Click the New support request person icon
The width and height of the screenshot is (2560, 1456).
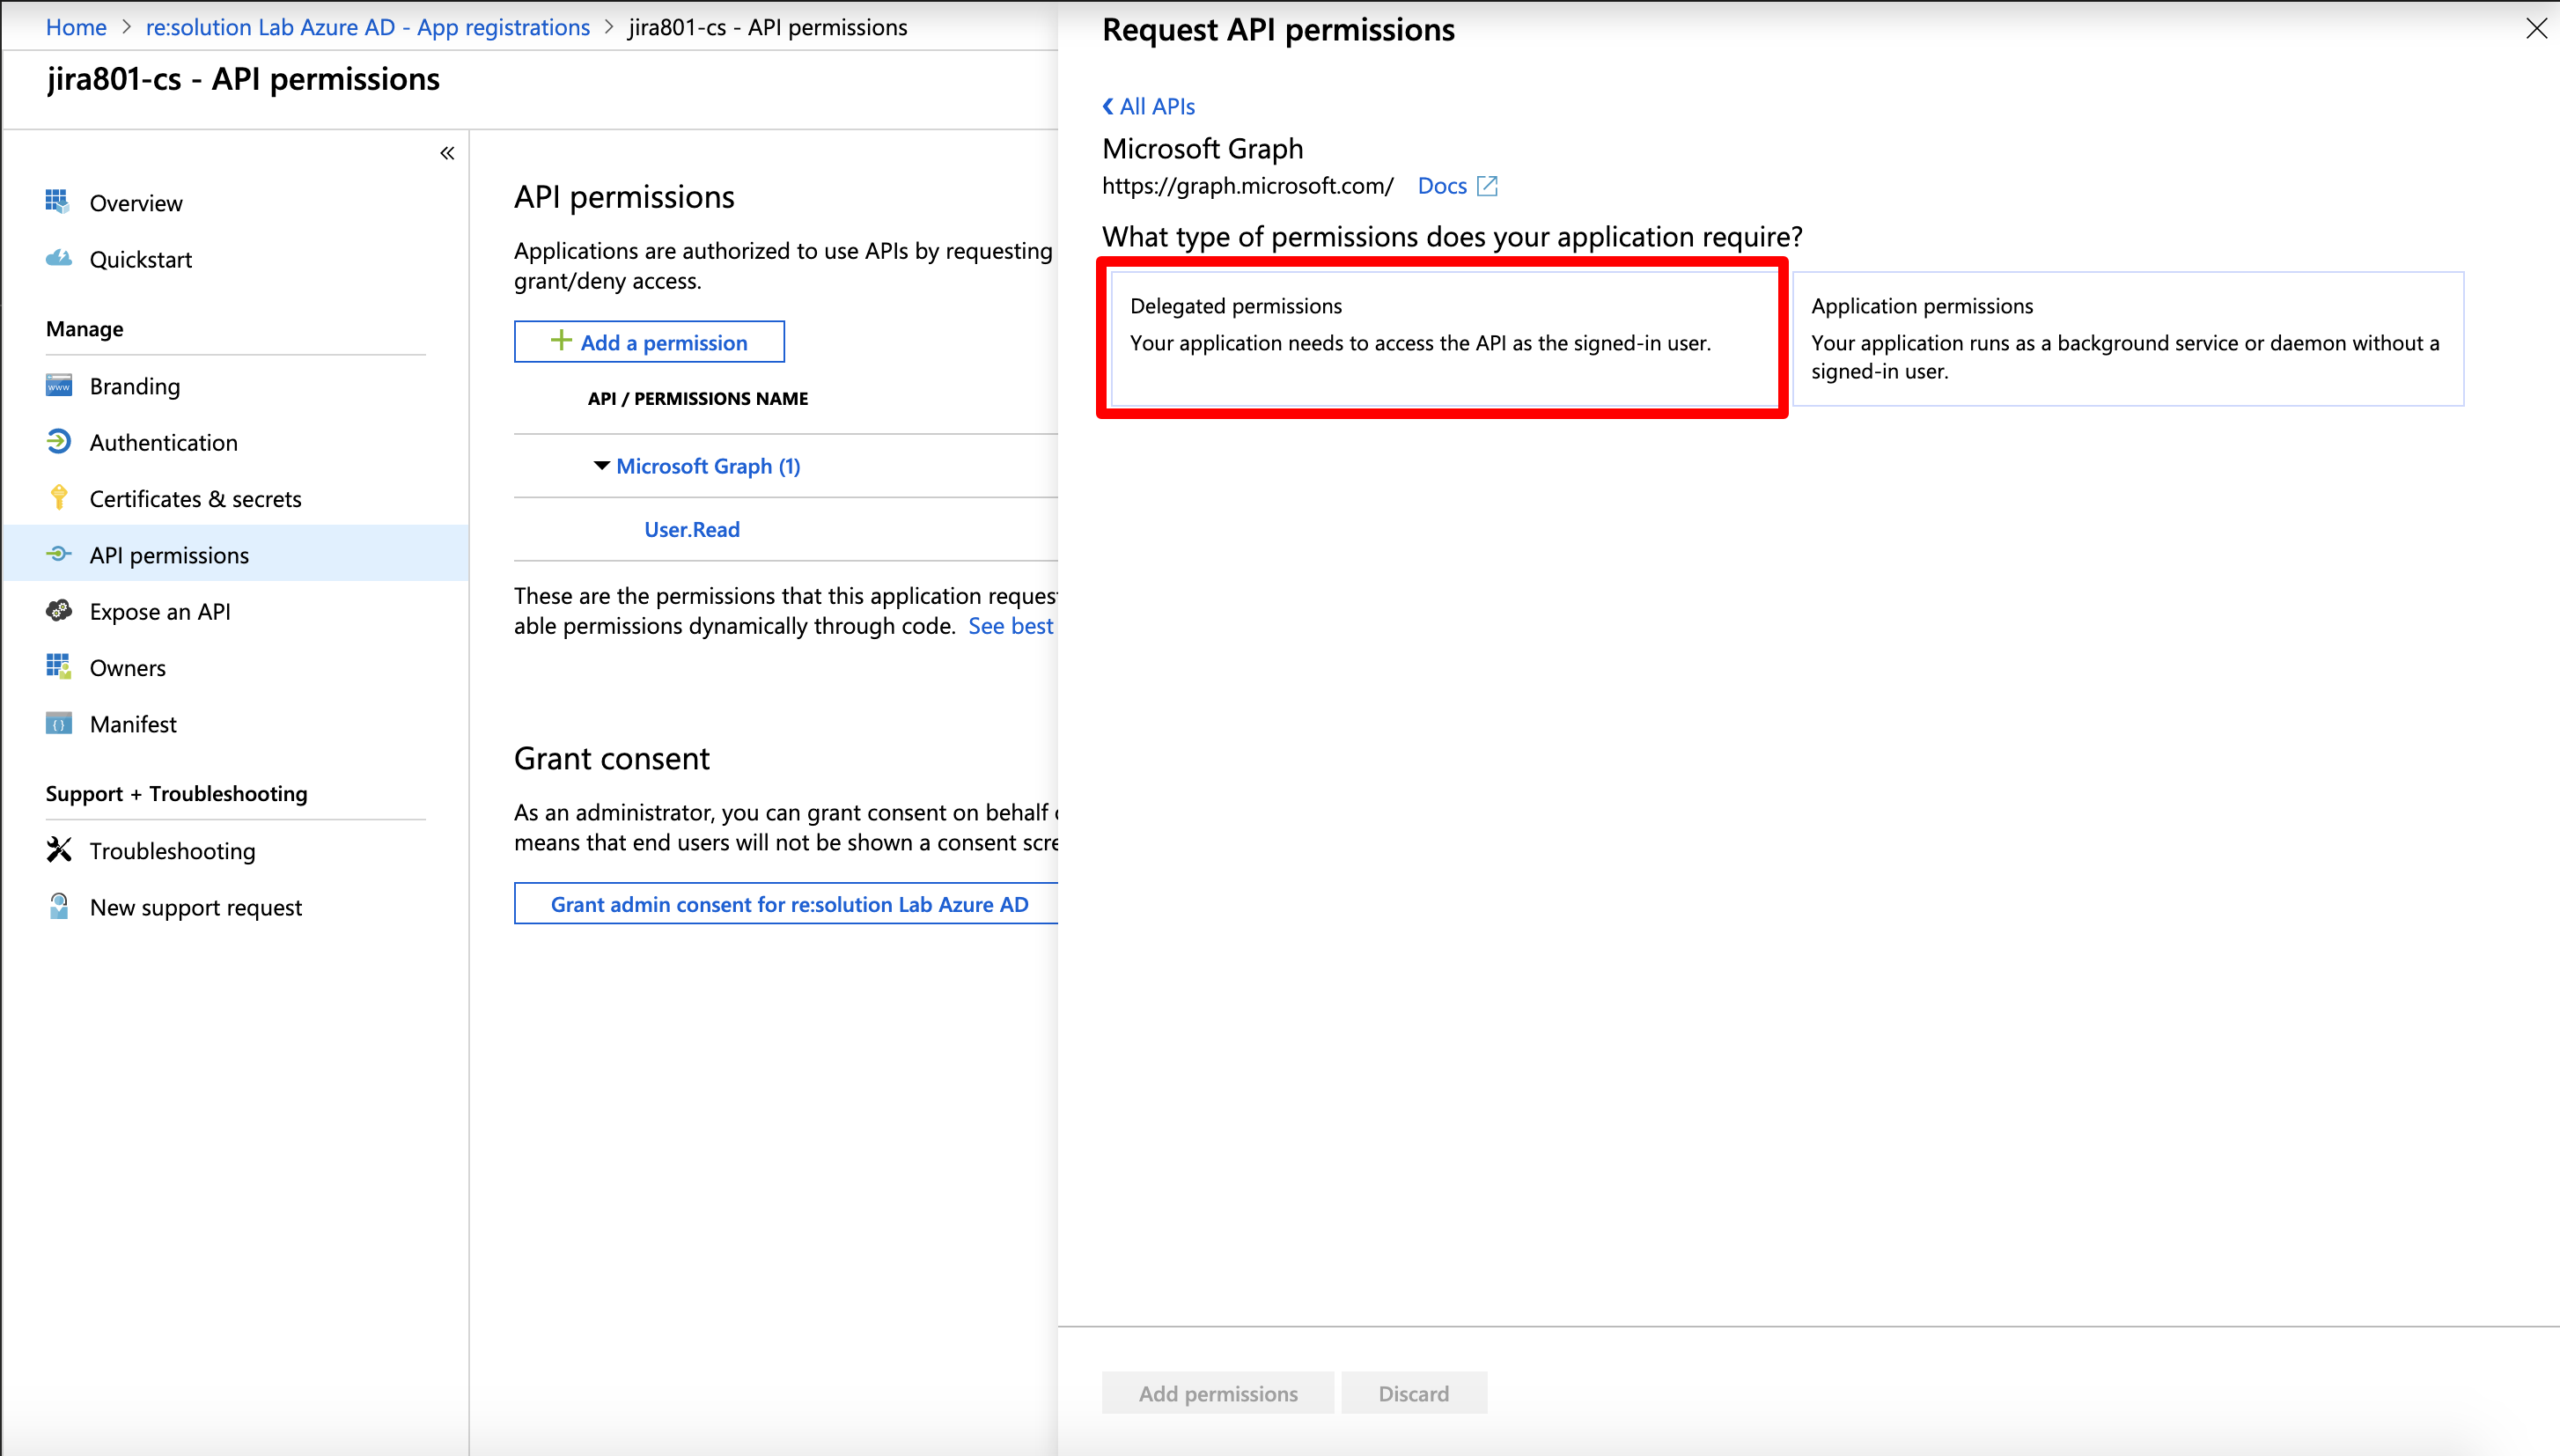coord(58,906)
